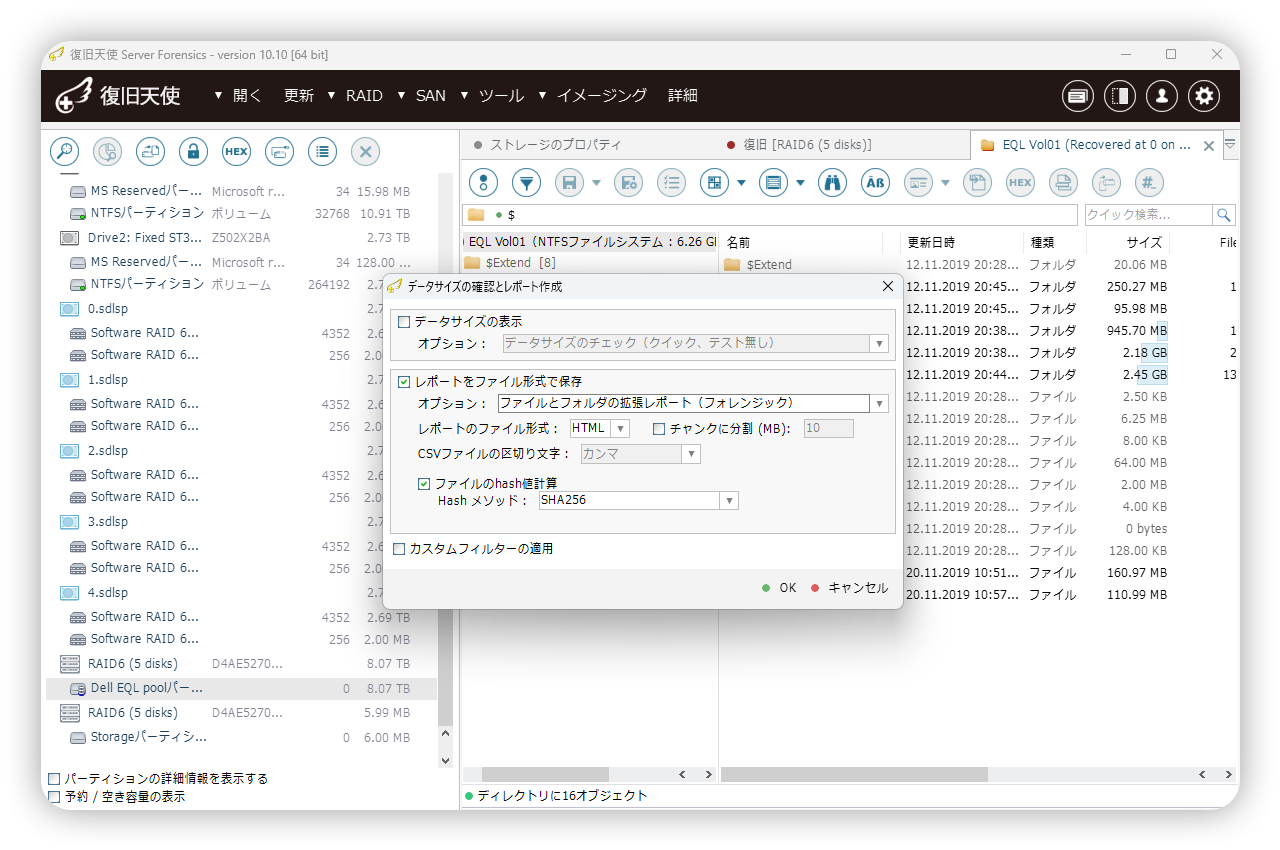
Task: Click the binoculars find icon
Action: 832,183
